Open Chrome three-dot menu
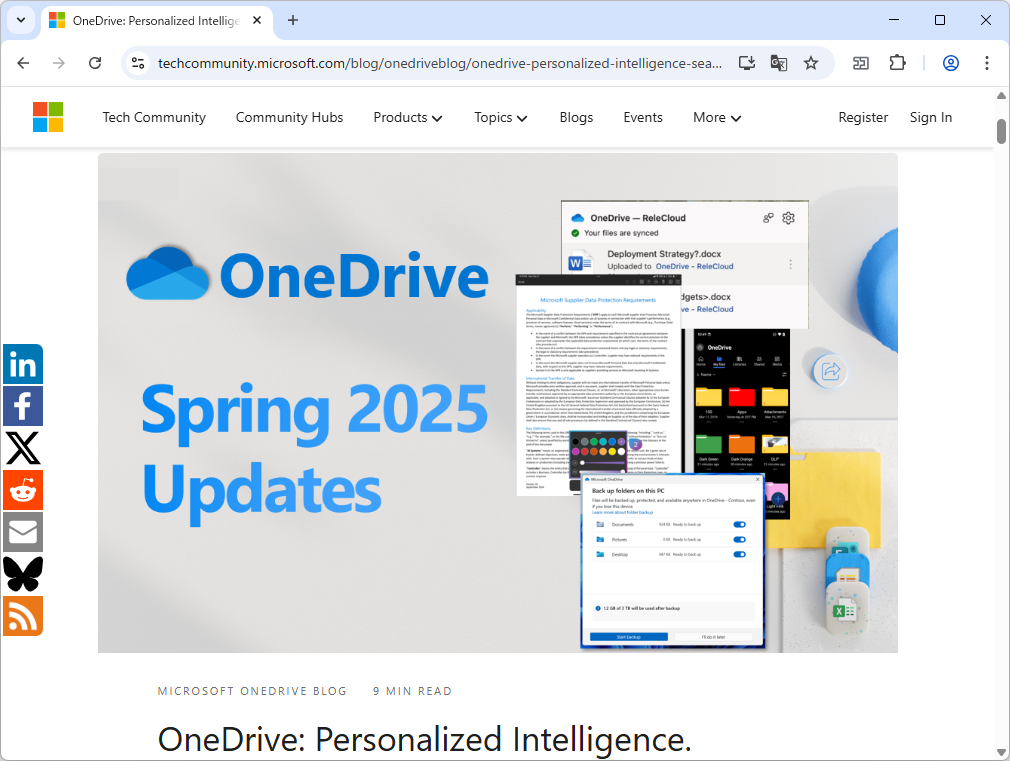The height and width of the screenshot is (761, 1010). tap(987, 63)
